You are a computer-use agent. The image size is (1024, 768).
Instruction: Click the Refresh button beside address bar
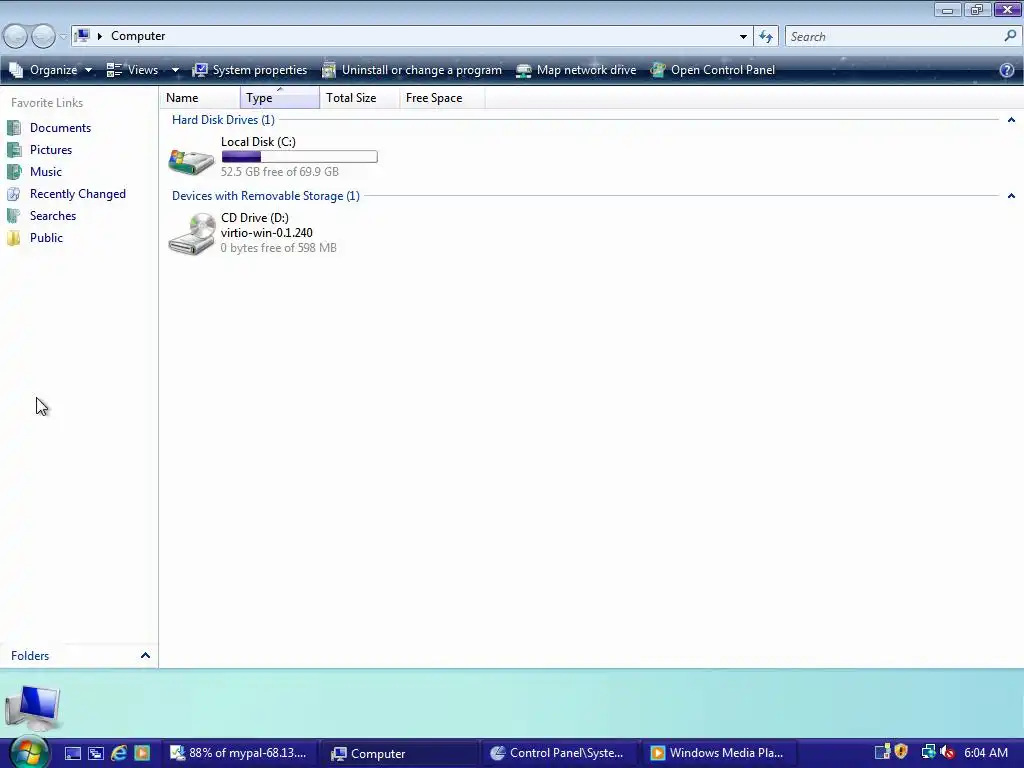tap(766, 37)
